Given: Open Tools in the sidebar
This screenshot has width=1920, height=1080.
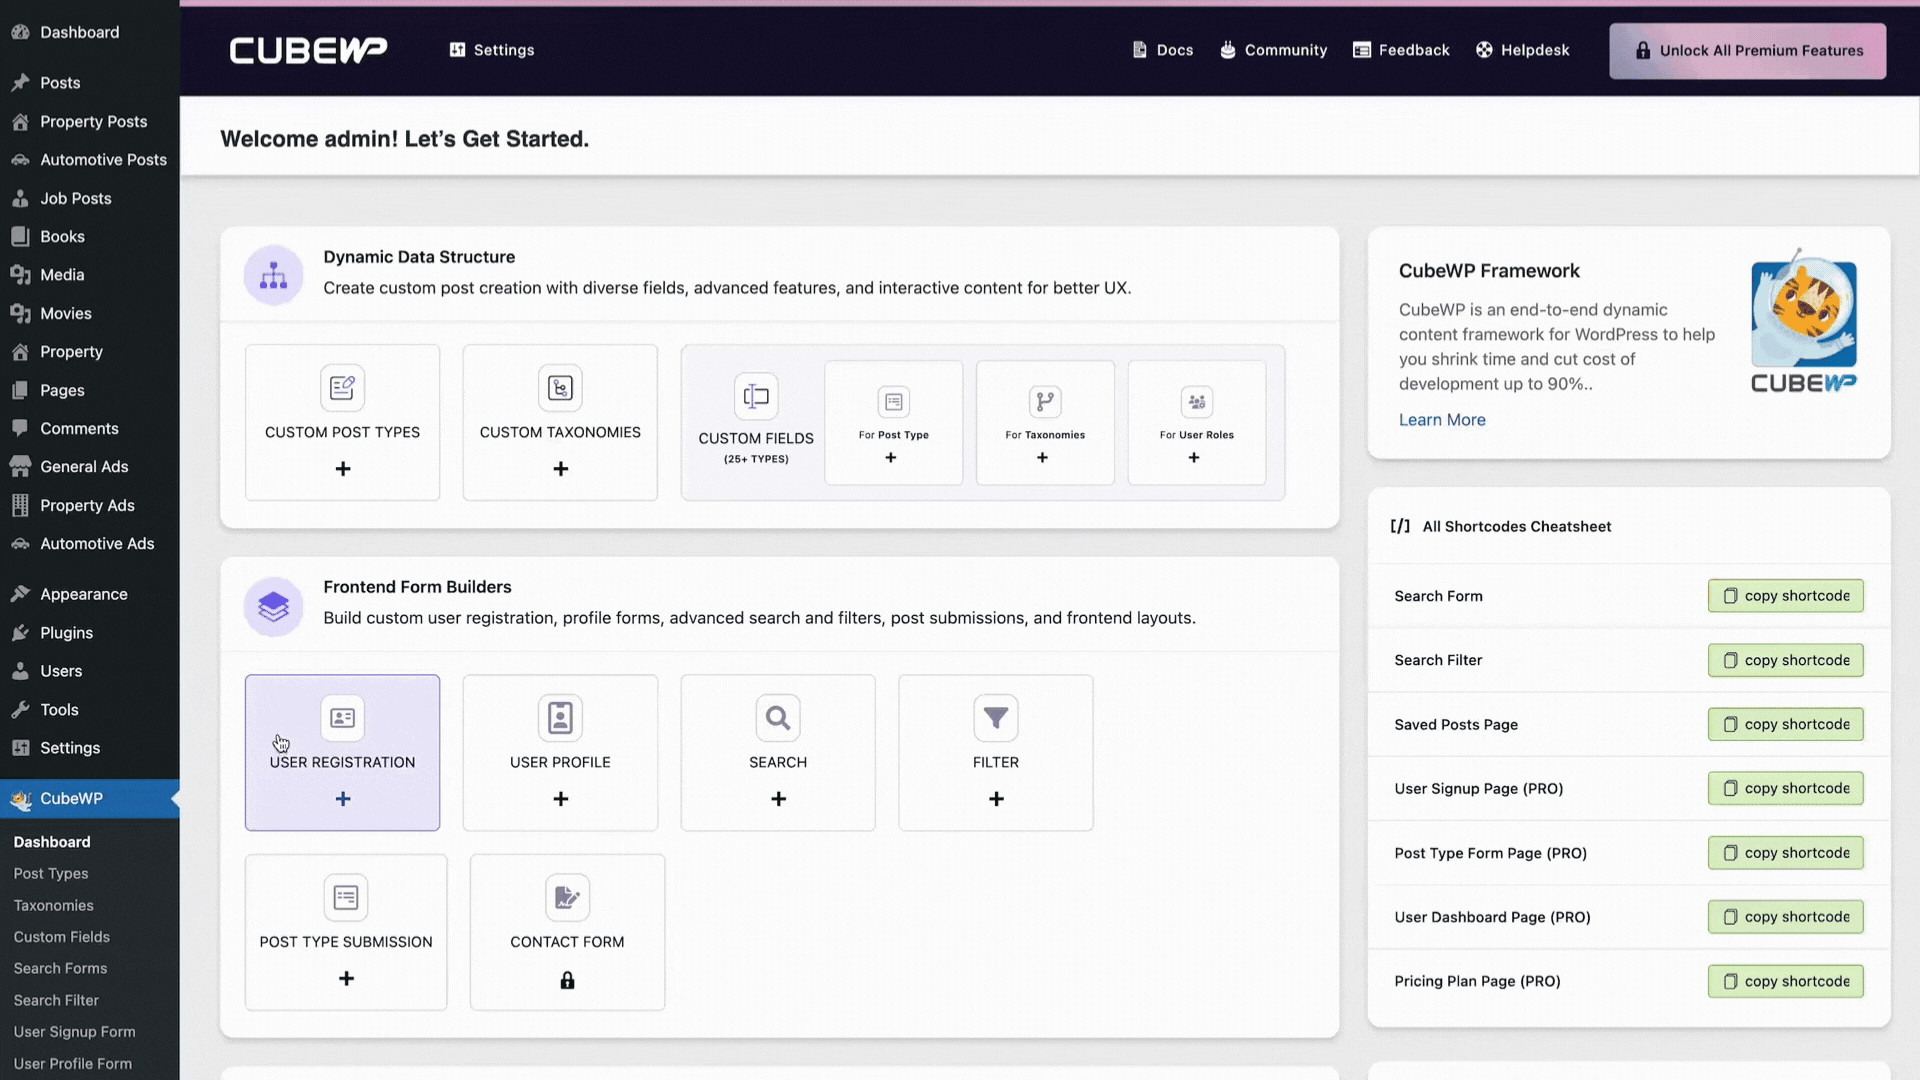Looking at the screenshot, I should pos(90,710).
